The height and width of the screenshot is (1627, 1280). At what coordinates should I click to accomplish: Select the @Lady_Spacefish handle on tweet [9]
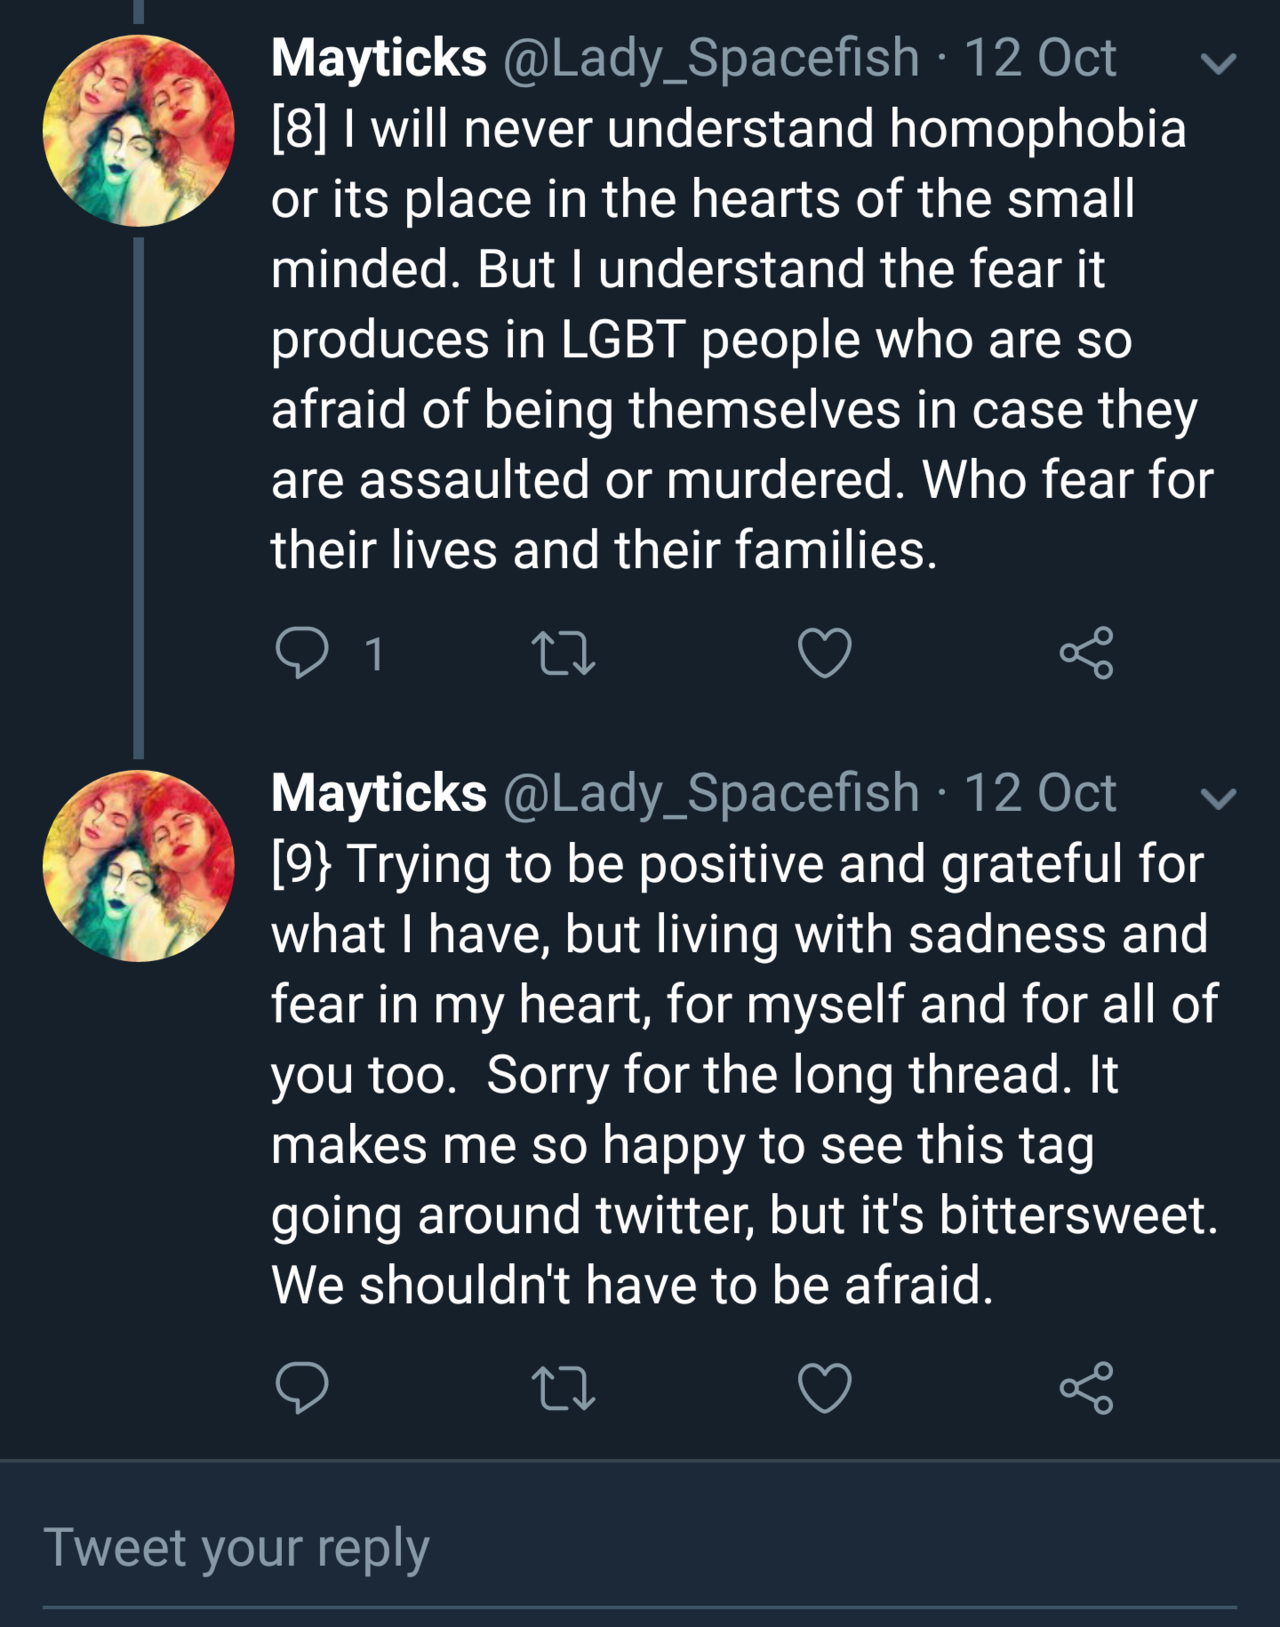pos(710,793)
